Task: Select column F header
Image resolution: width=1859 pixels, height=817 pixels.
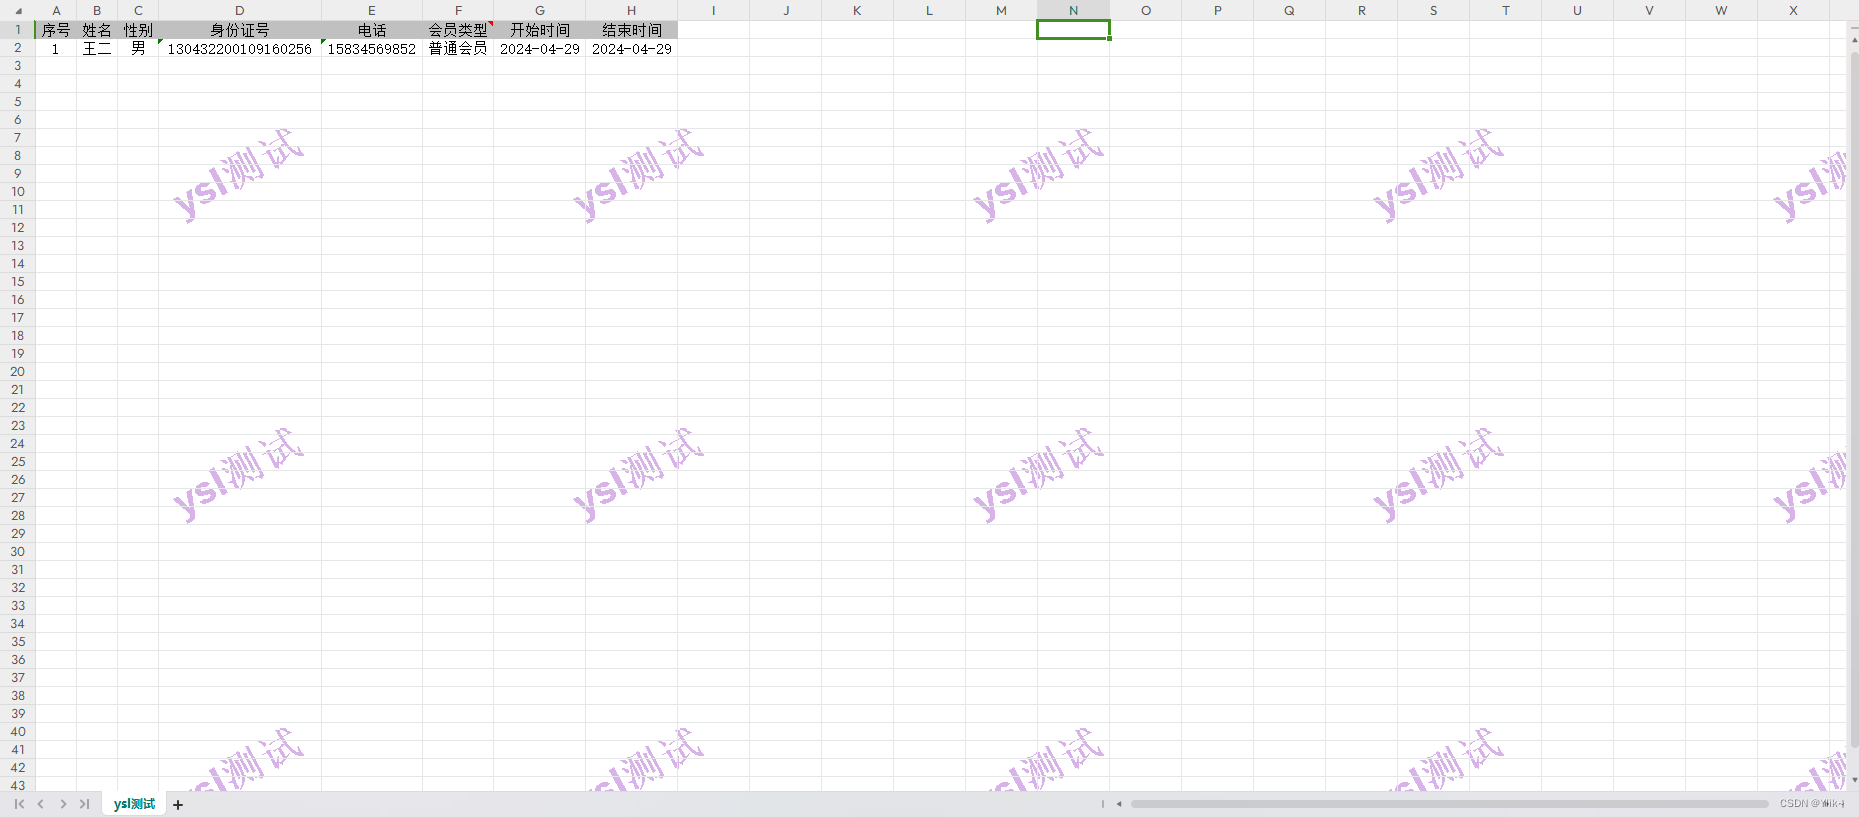Action: click(458, 10)
